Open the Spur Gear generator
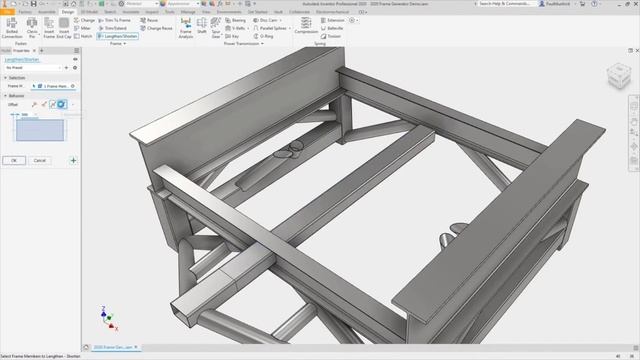 click(216, 28)
